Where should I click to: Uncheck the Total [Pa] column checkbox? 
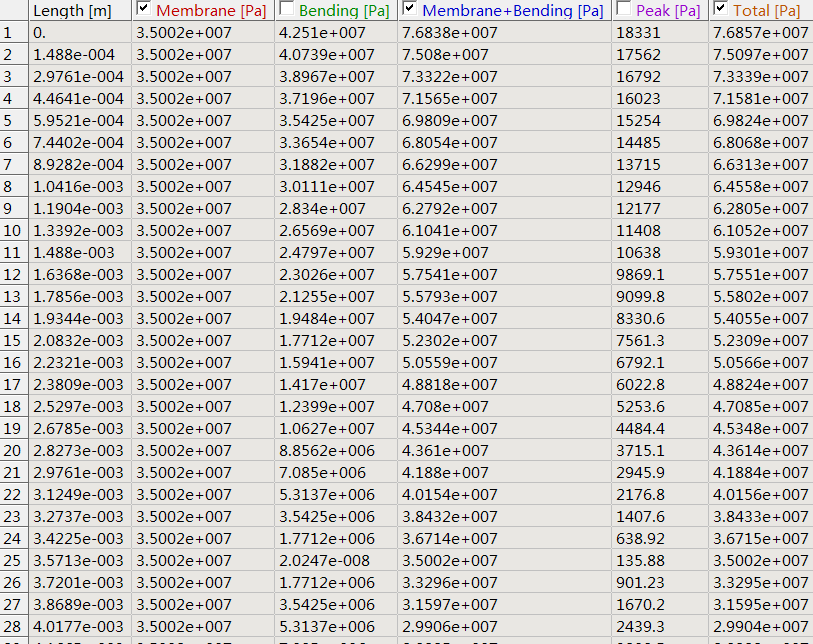point(721,10)
